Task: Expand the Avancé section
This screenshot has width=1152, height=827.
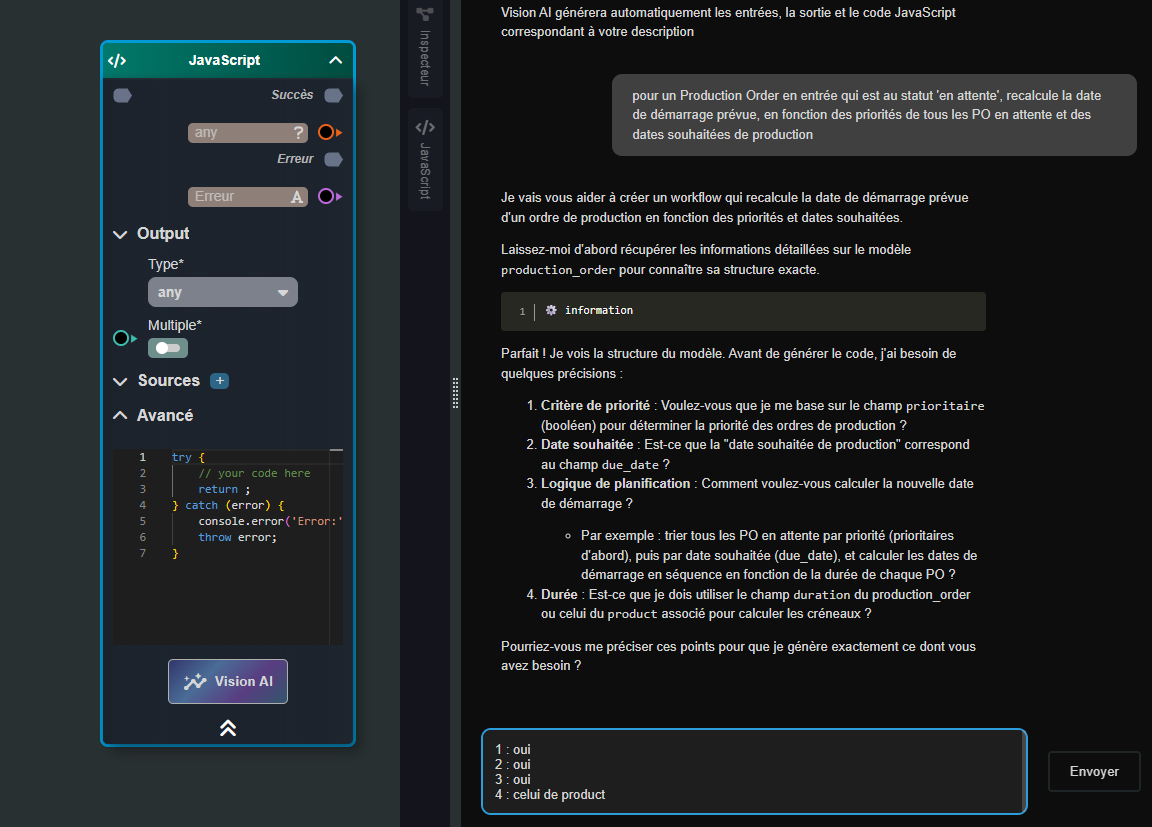Action: coord(120,415)
